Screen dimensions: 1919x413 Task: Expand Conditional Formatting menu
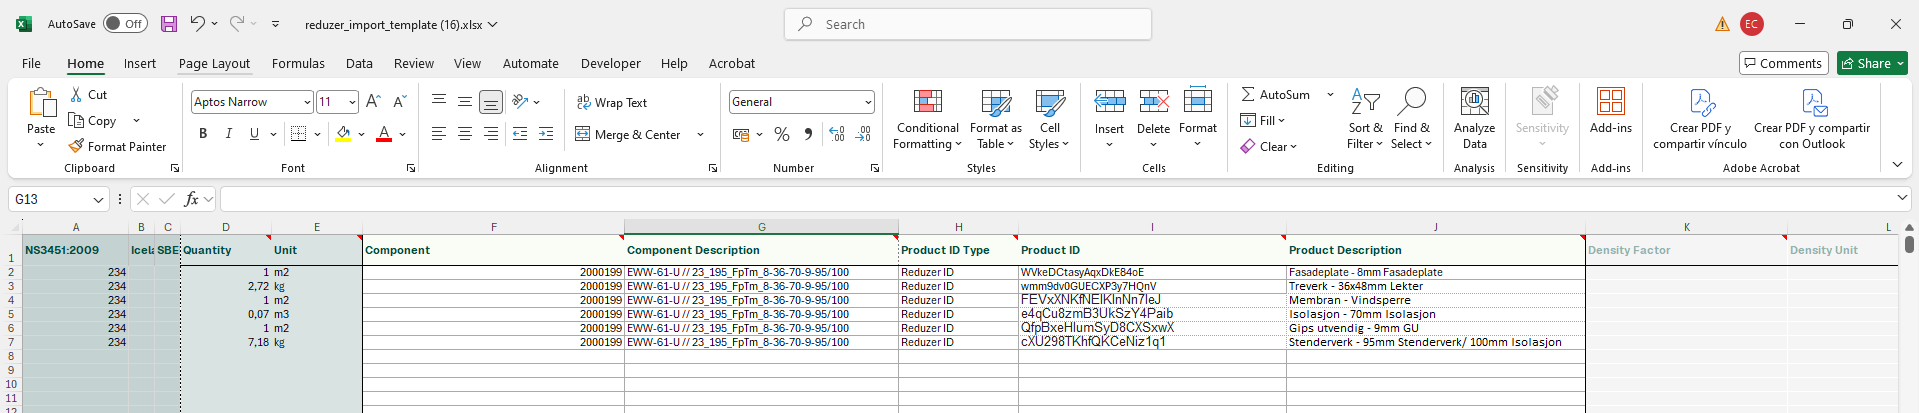pyautogui.click(x=927, y=119)
